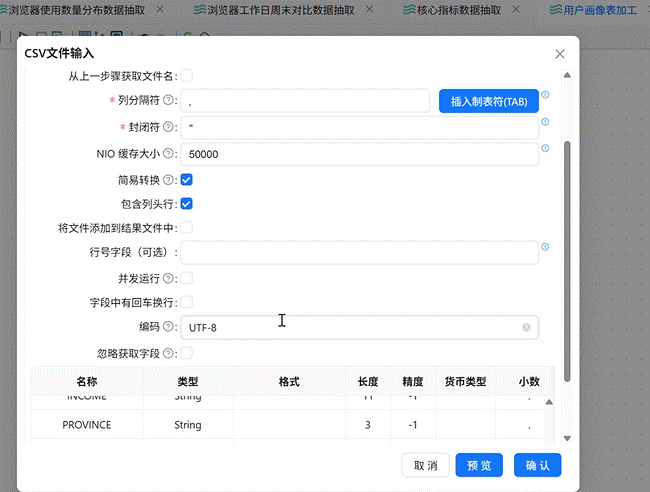The width and height of the screenshot is (650, 492).
Task: Click the help icon beside 忽略获取字段
Action: pyautogui.click(x=168, y=354)
